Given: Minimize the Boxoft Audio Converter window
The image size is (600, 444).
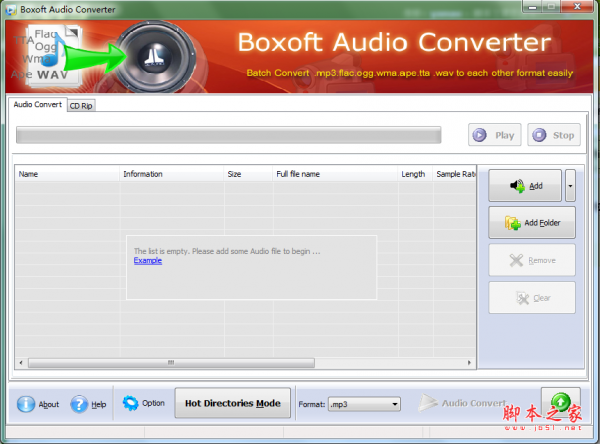Looking at the screenshot, I should (x=532, y=7).
